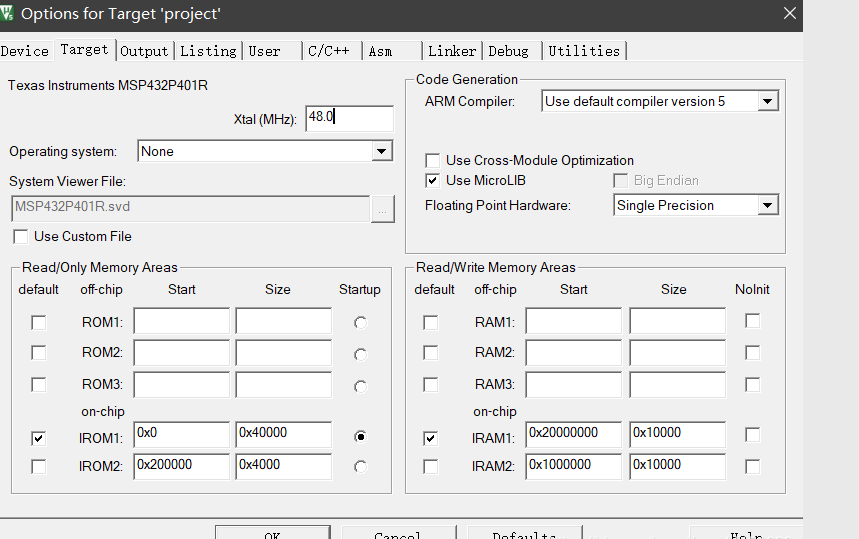Switch to the Device tab
Screen dimensions: 859x539
(x=25, y=51)
